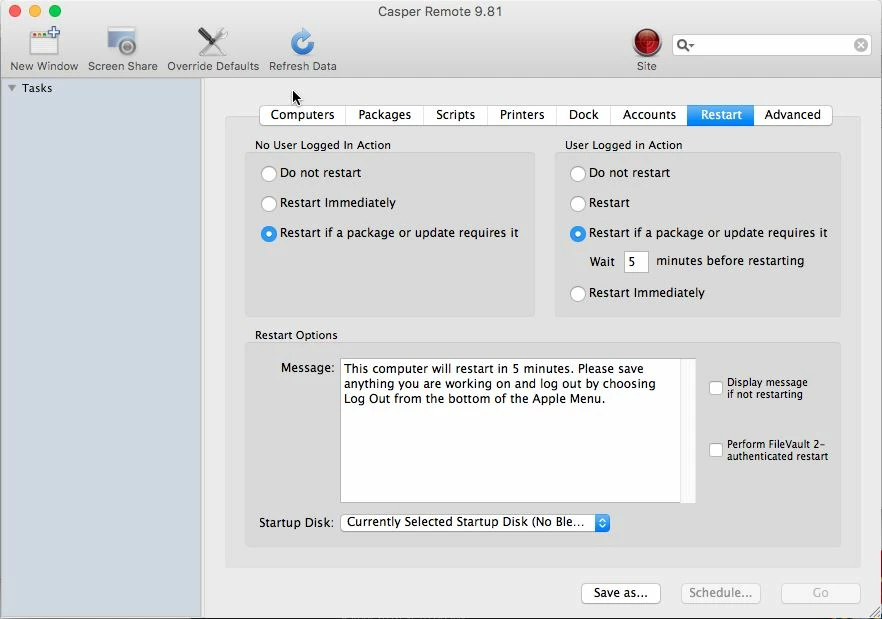Click the Go button

[x=821, y=593]
